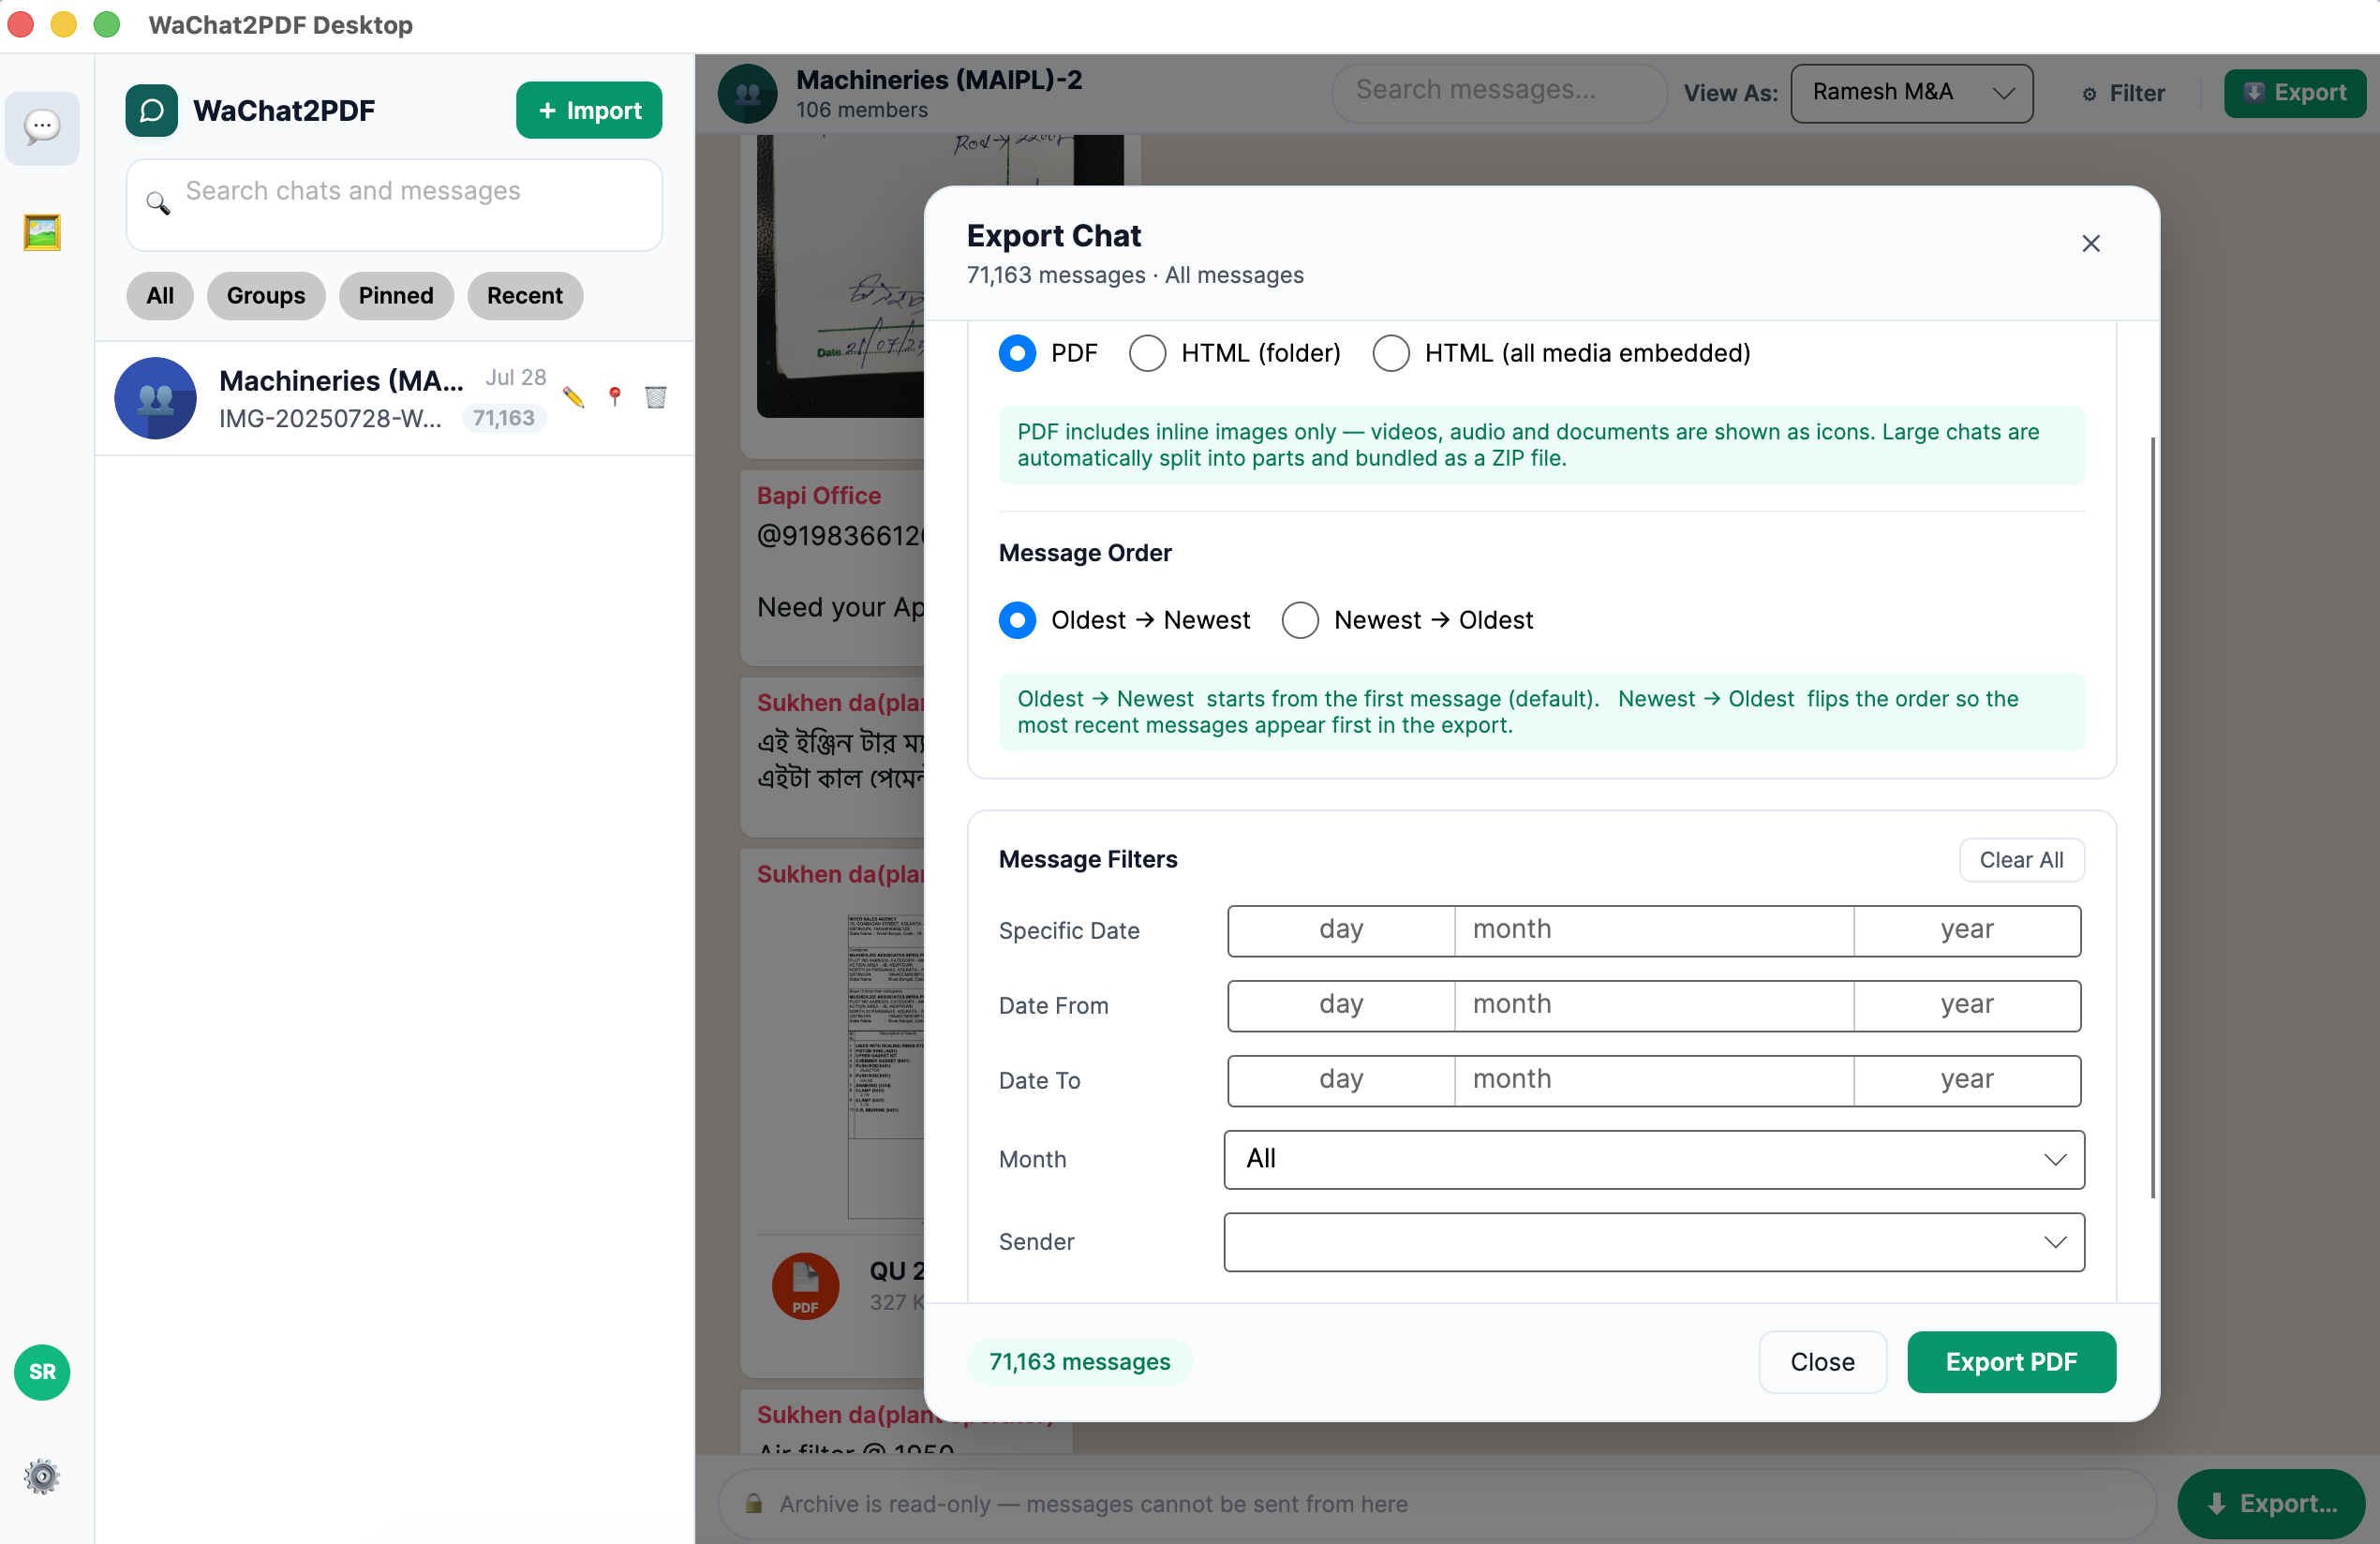Click the Export… button at bottom right
The width and height of the screenshot is (2380, 1544).
click(2271, 1503)
